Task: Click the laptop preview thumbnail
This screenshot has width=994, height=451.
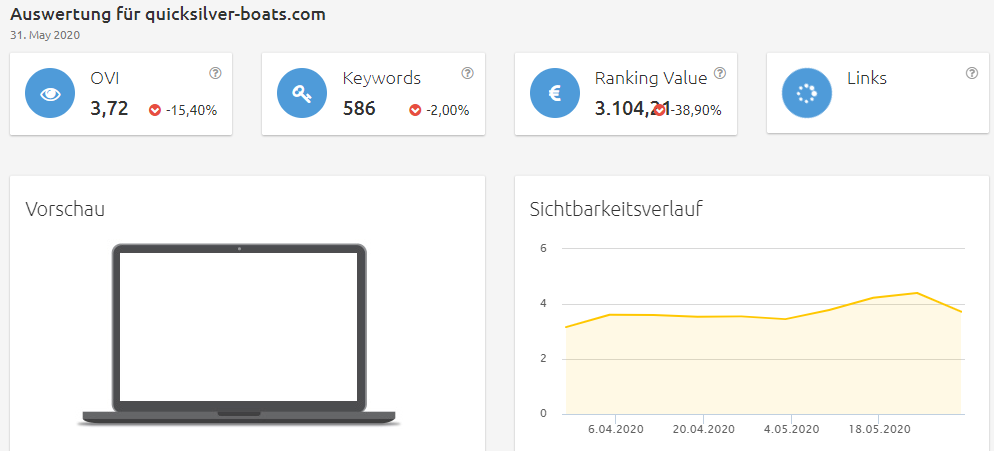Action: click(x=239, y=334)
